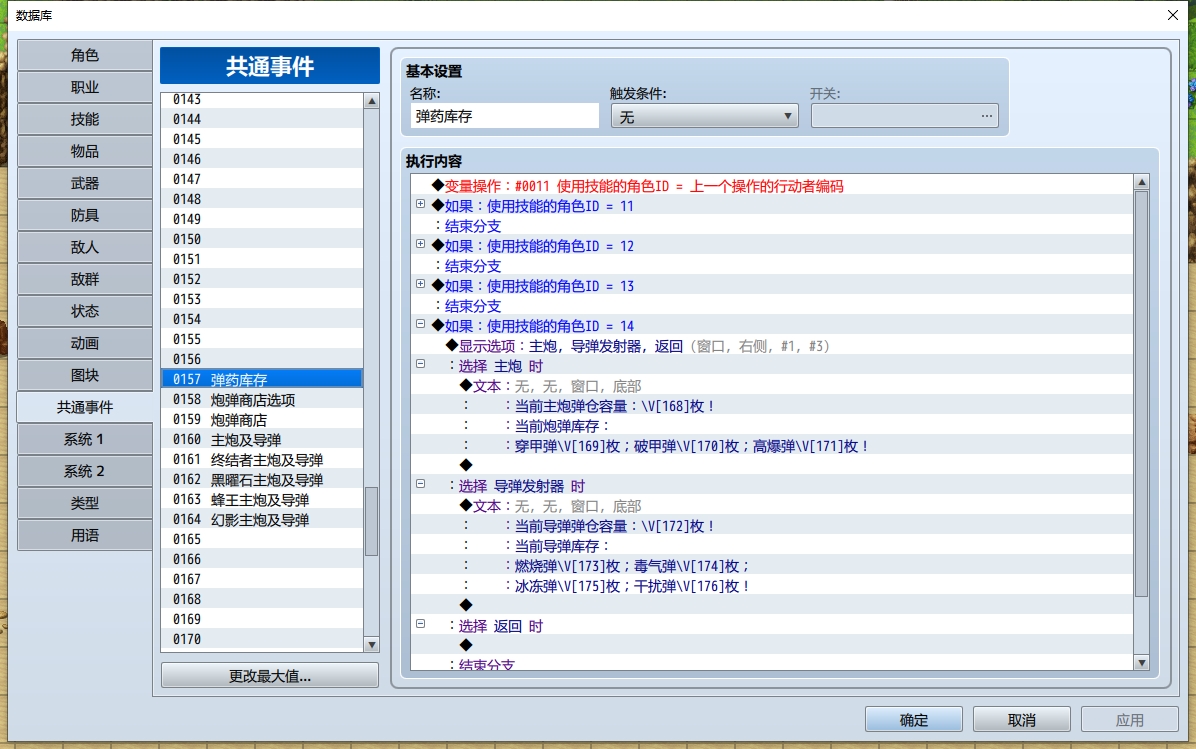Select line 穿甲弹\V[169]枚 text row
Image resolution: width=1196 pixels, height=749 pixels.
(771, 446)
